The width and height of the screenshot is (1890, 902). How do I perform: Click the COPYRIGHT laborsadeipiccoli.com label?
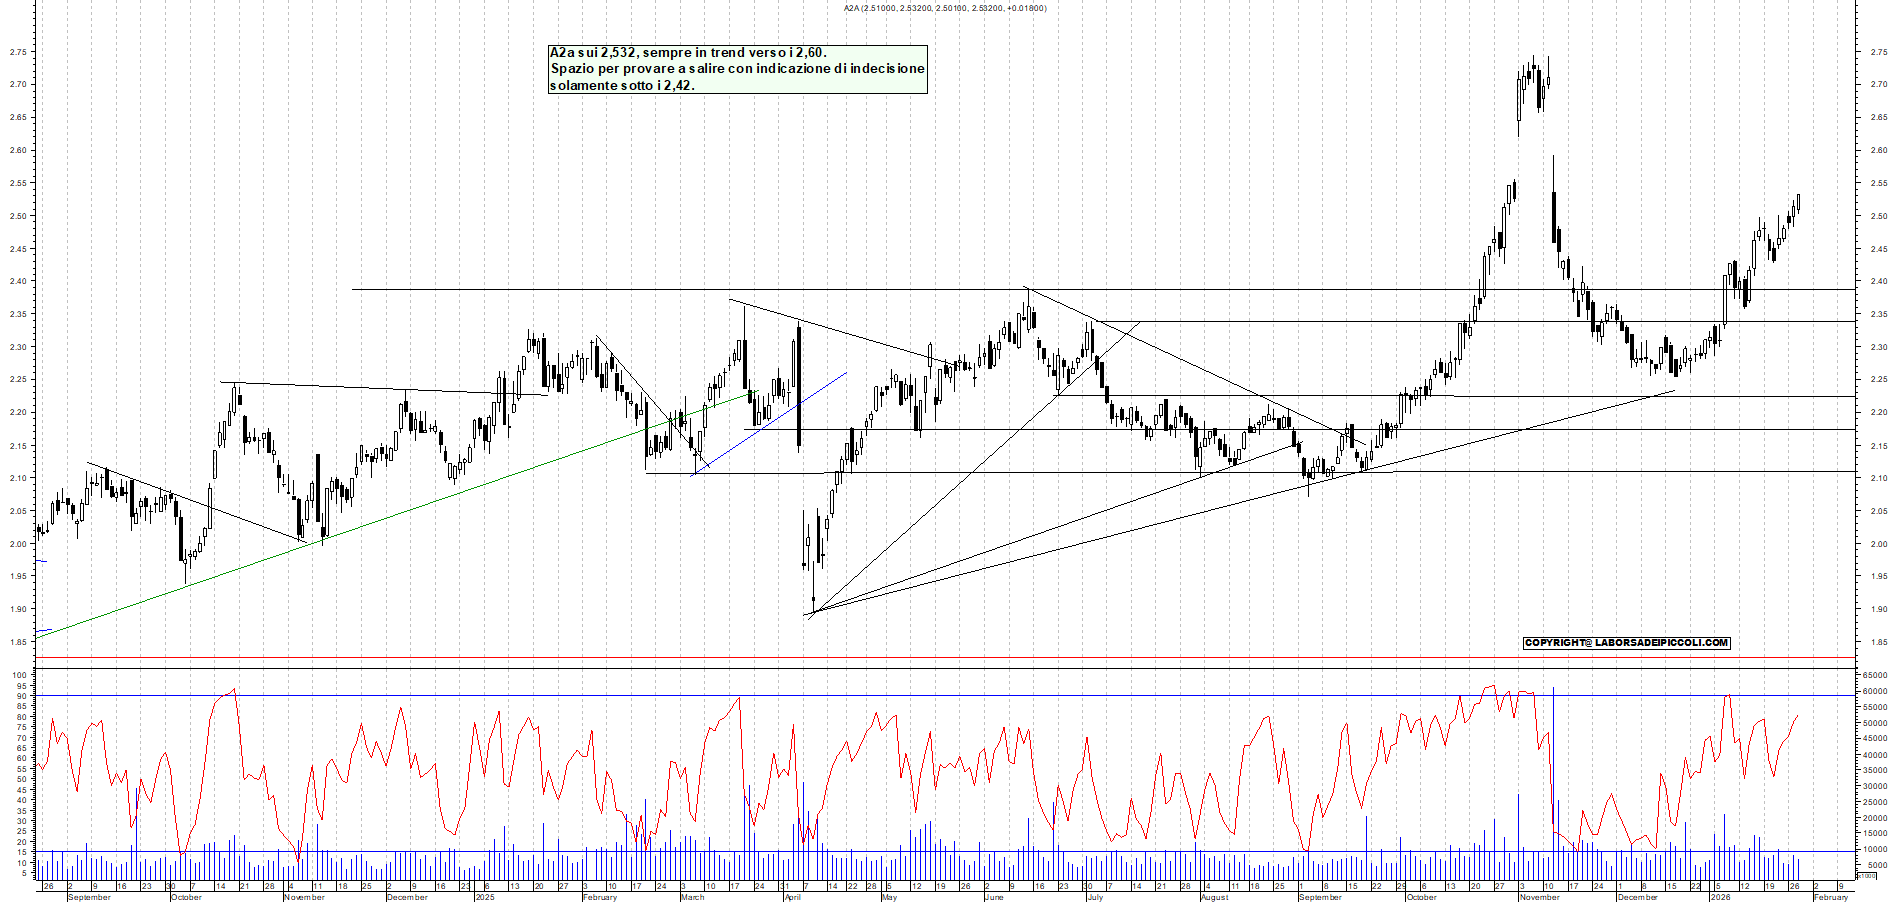(x=1626, y=643)
